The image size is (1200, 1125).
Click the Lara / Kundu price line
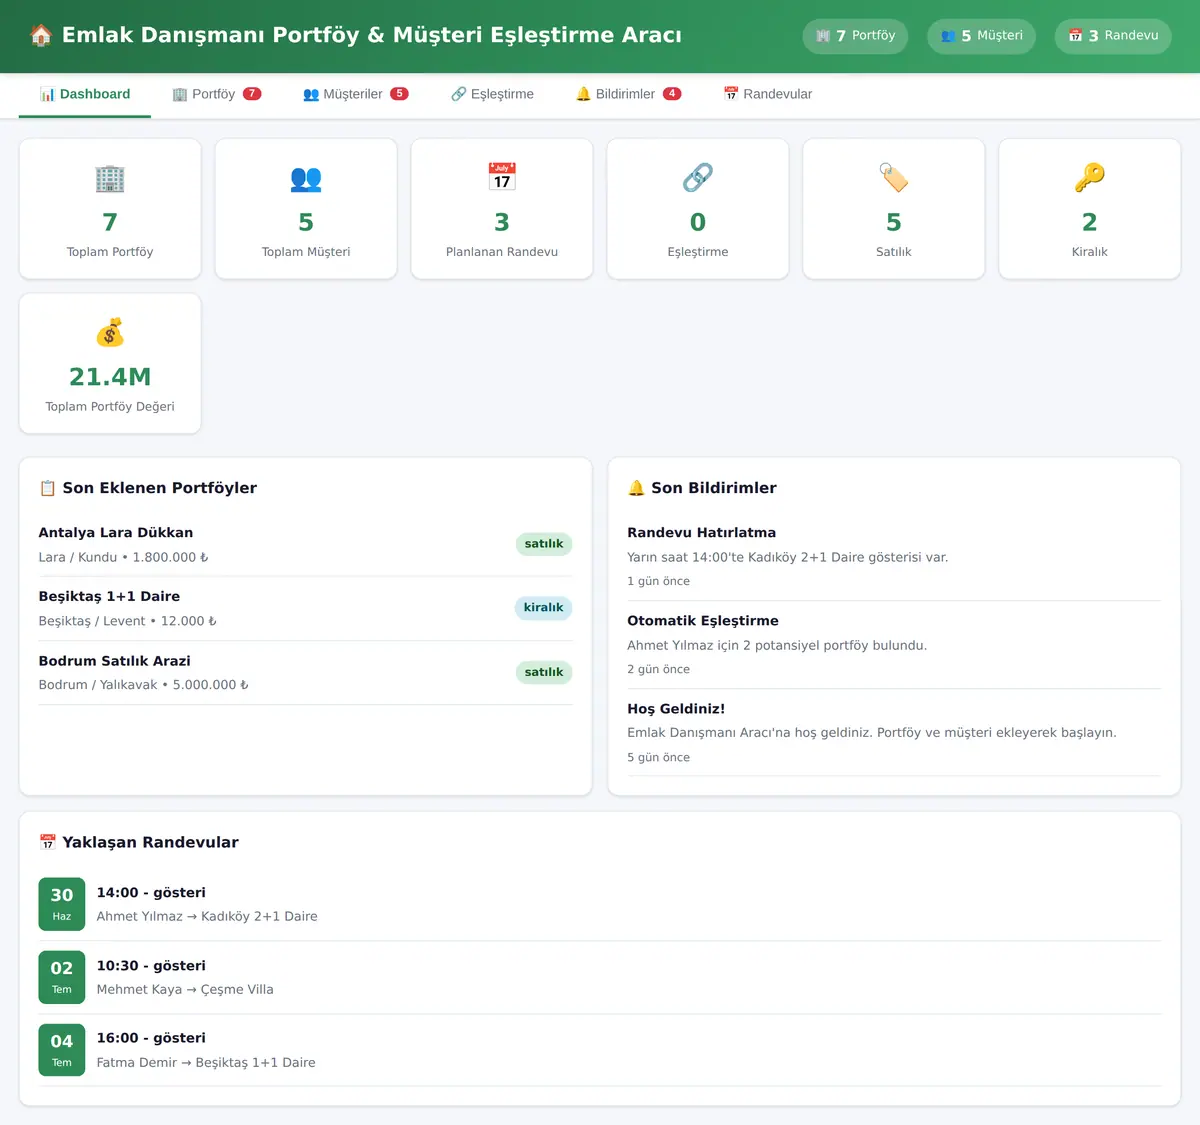coord(124,558)
